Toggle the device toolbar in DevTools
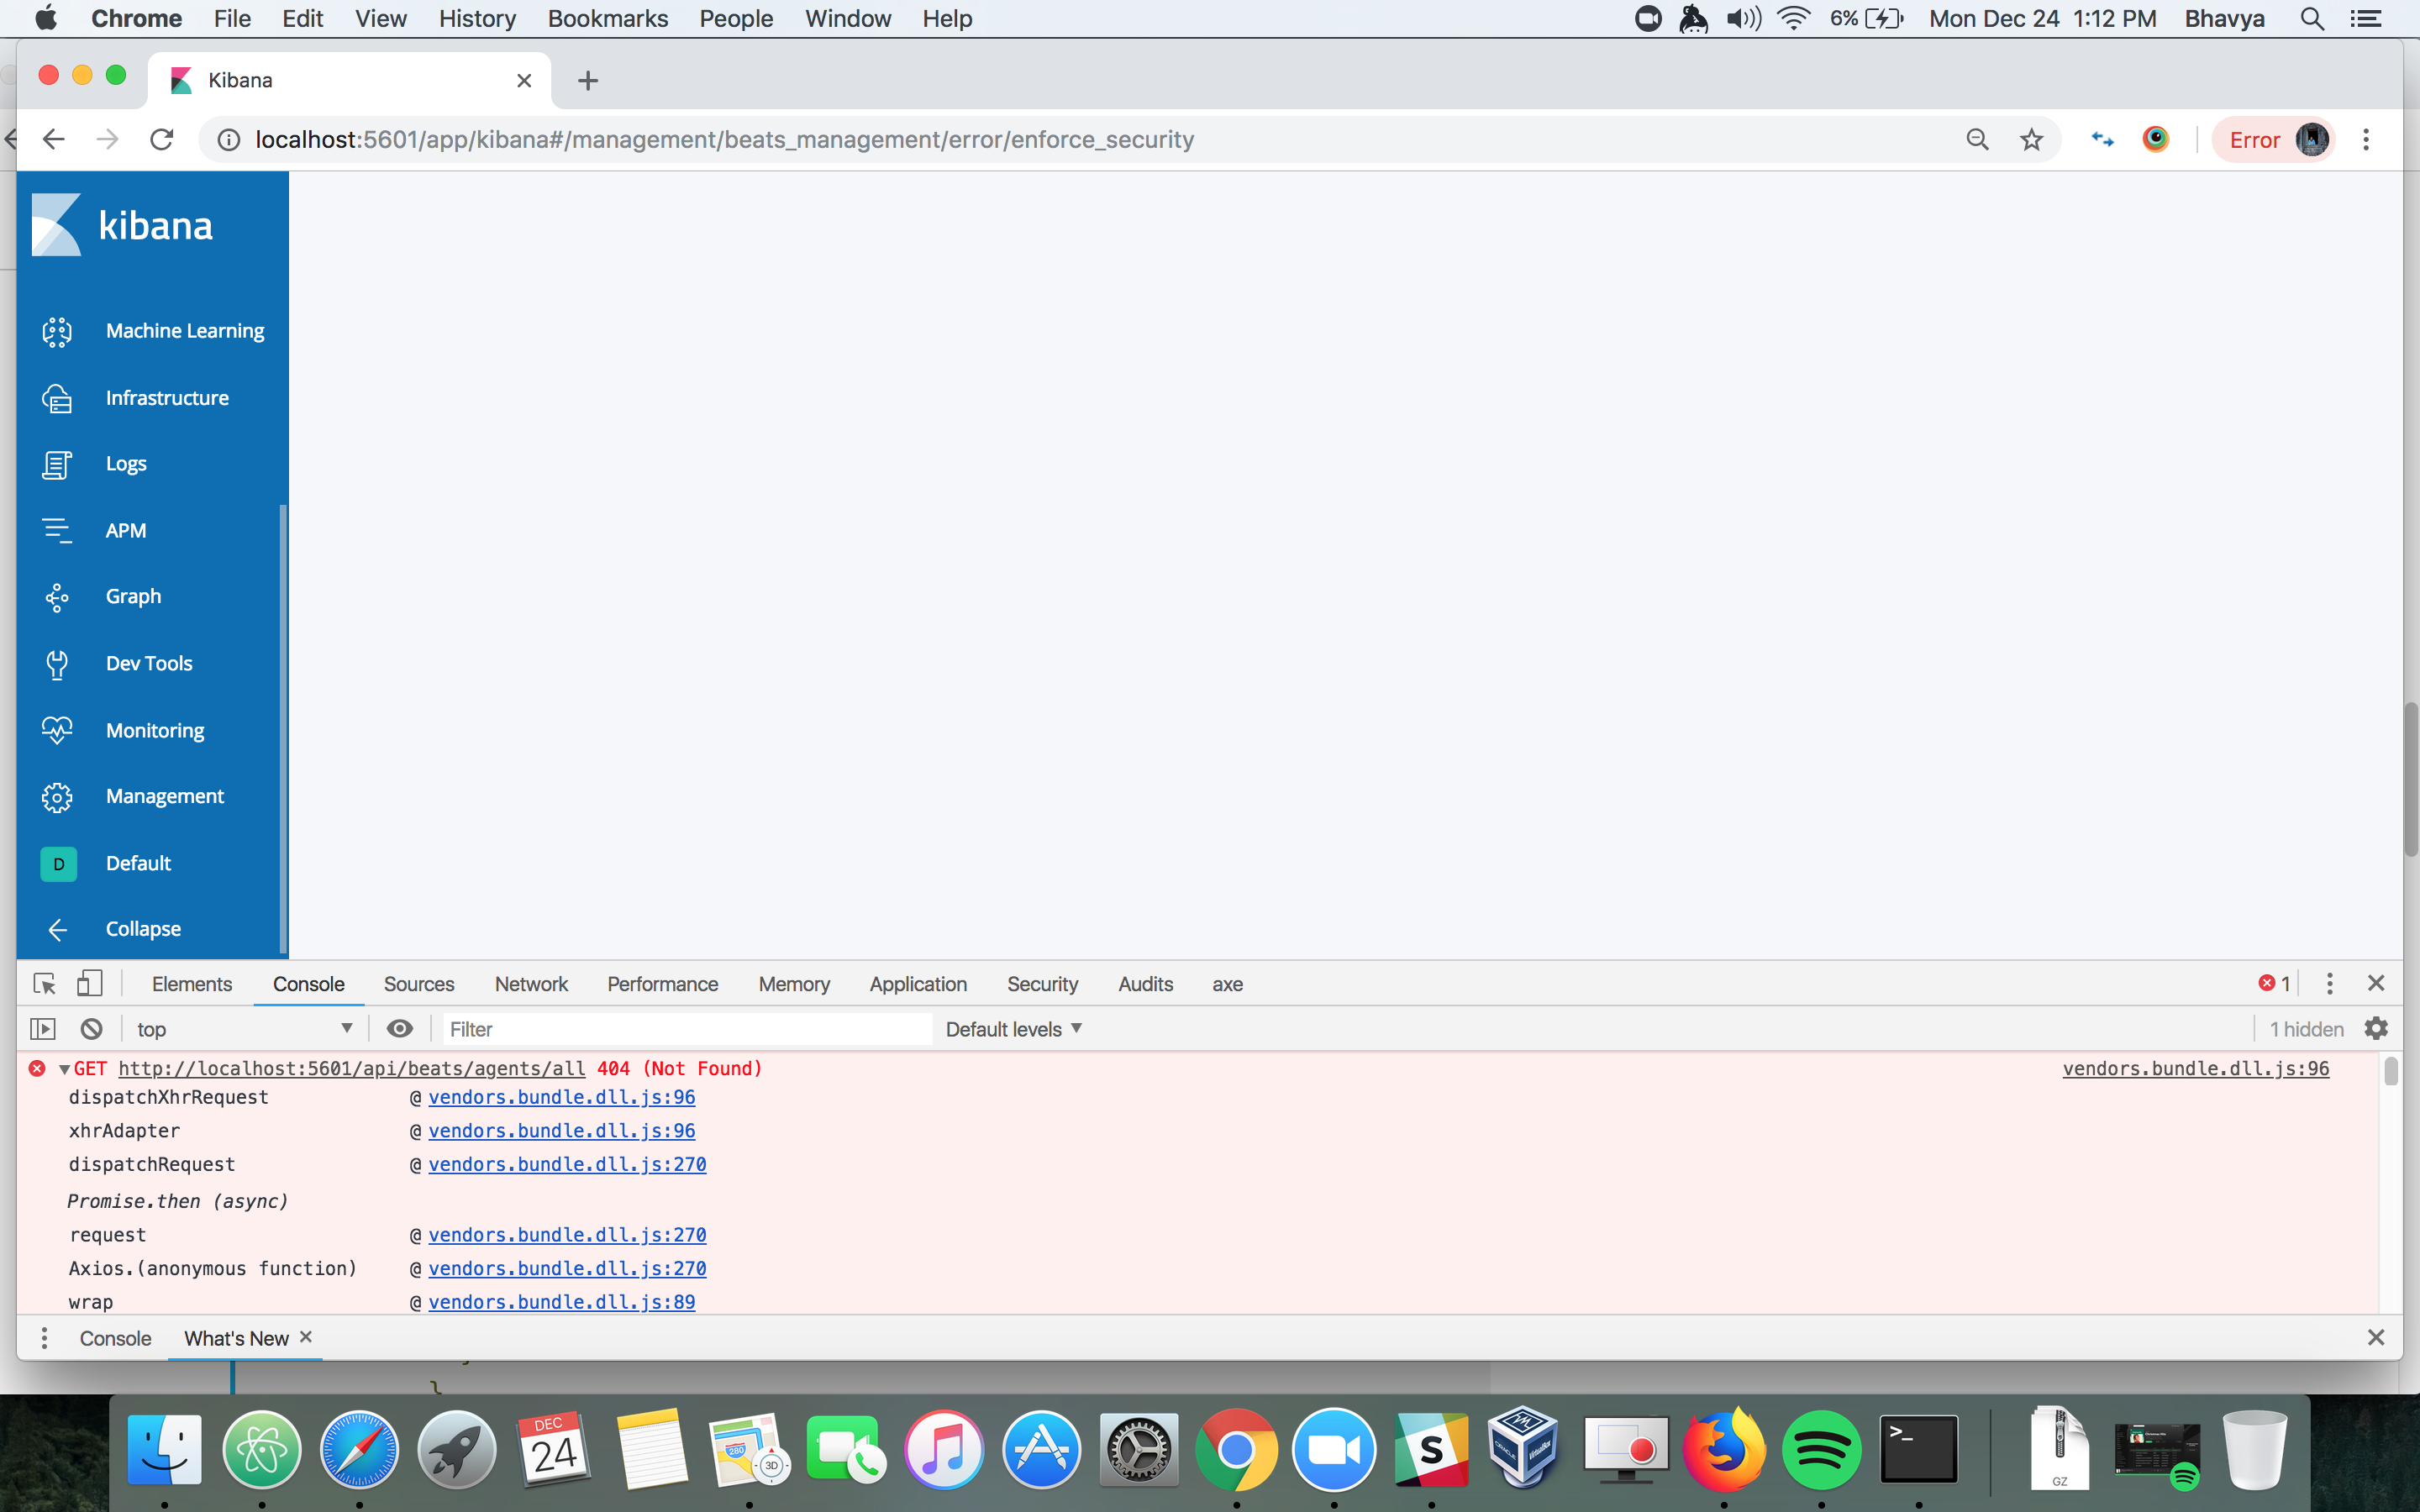 click(x=90, y=984)
